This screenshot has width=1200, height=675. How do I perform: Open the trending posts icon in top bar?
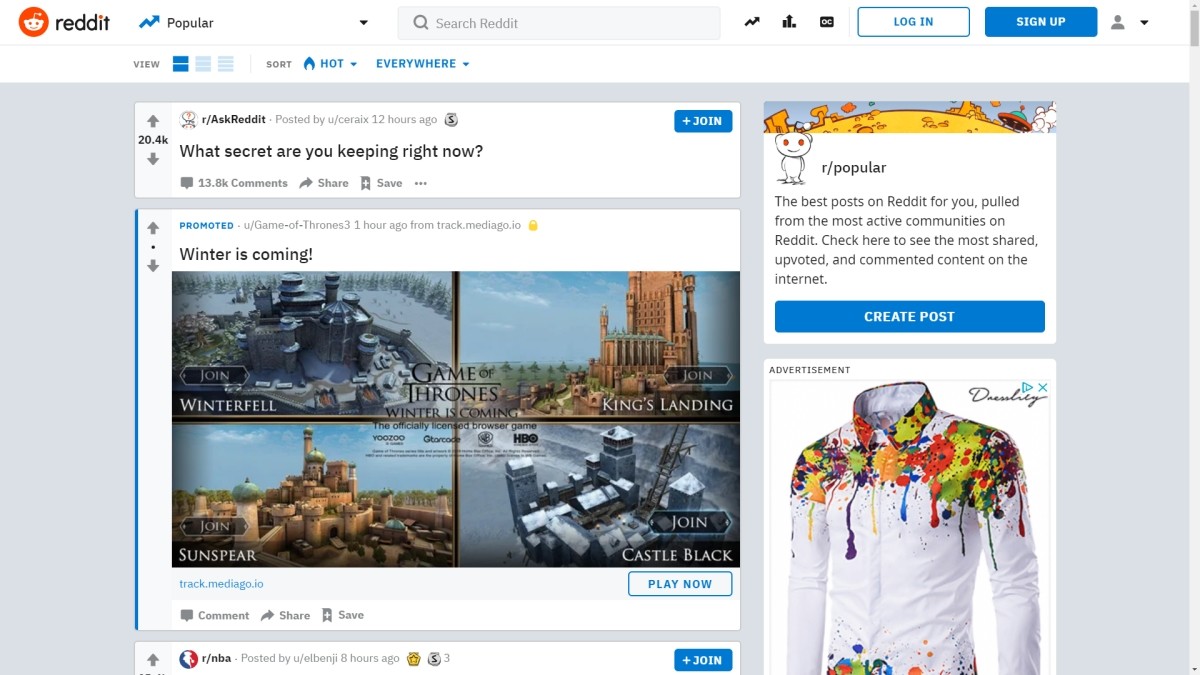751,21
